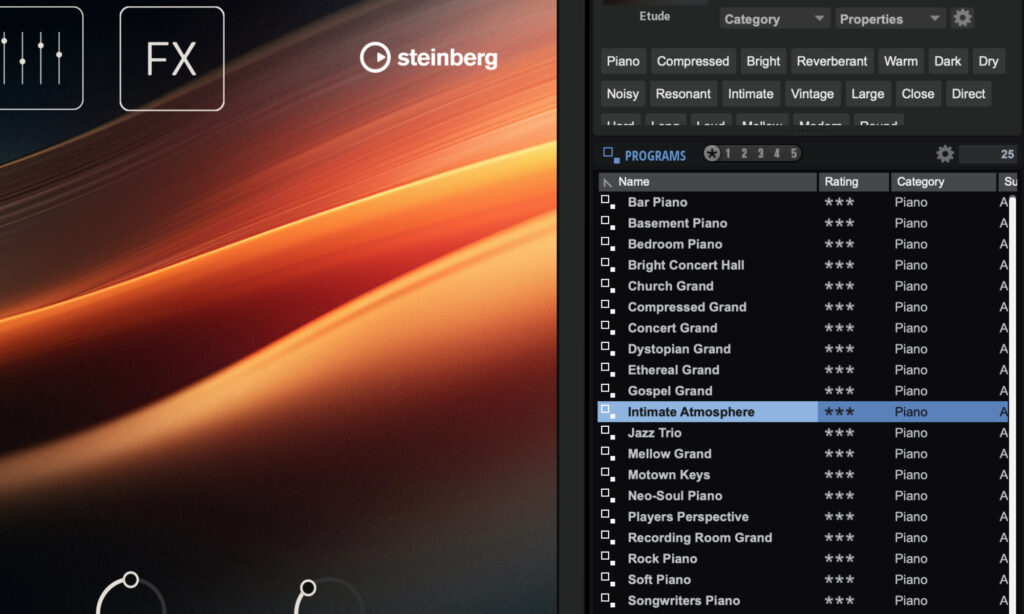Toggle the Vintage attribute tag

(812, 93)
